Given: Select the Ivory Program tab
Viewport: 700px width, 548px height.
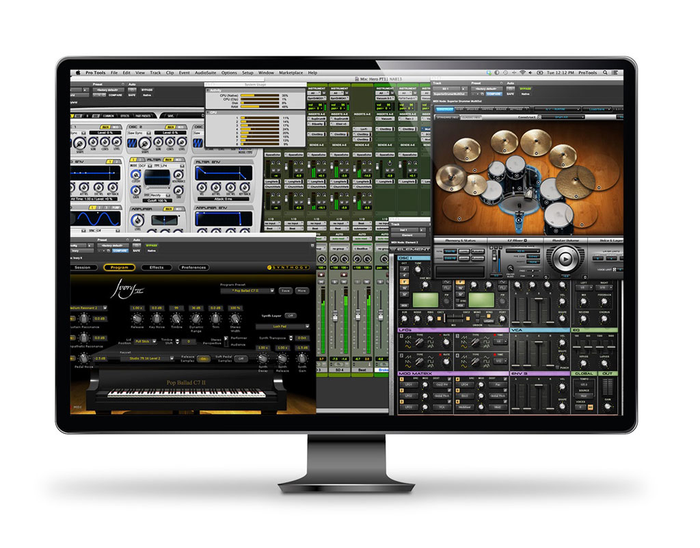Looking at the screenshot, I should pos(119,267).
